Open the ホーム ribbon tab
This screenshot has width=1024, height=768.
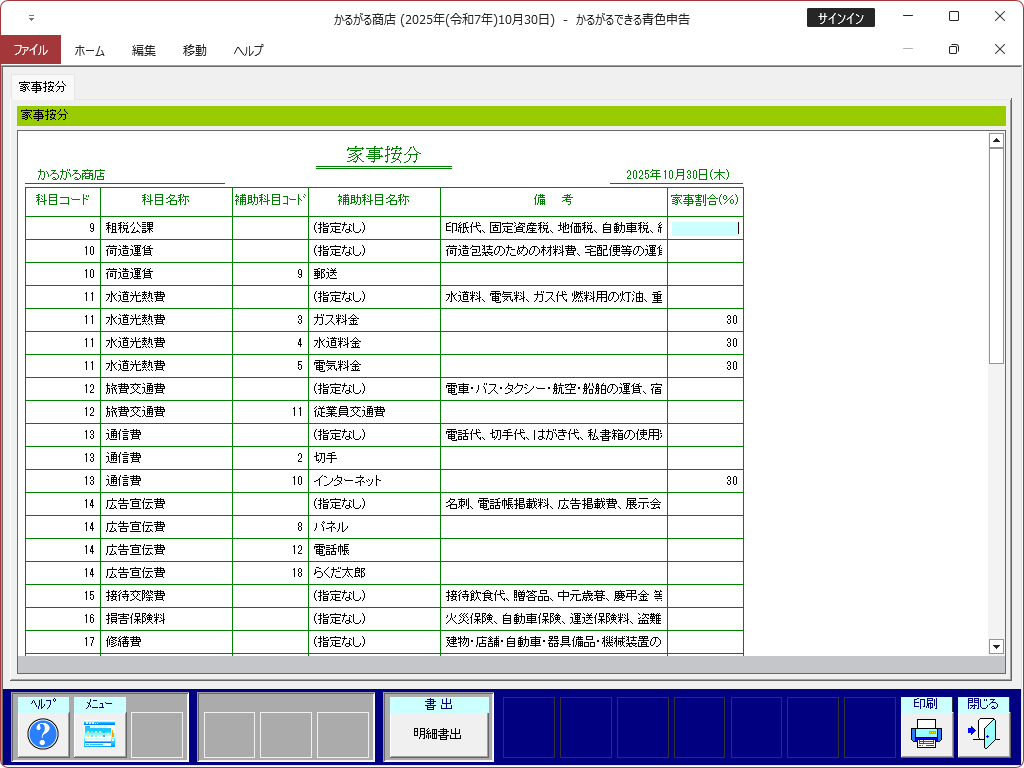click(89, 50)
